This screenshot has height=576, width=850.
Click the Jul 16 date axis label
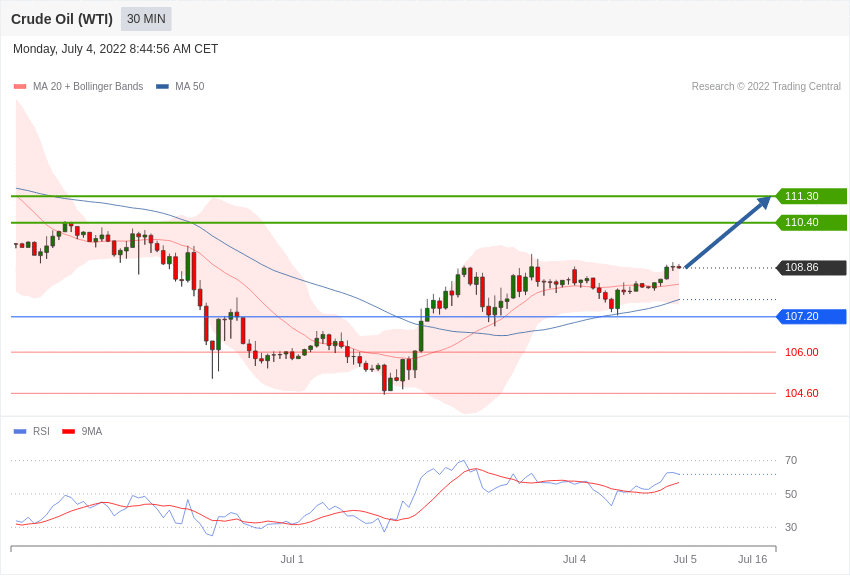753,559
